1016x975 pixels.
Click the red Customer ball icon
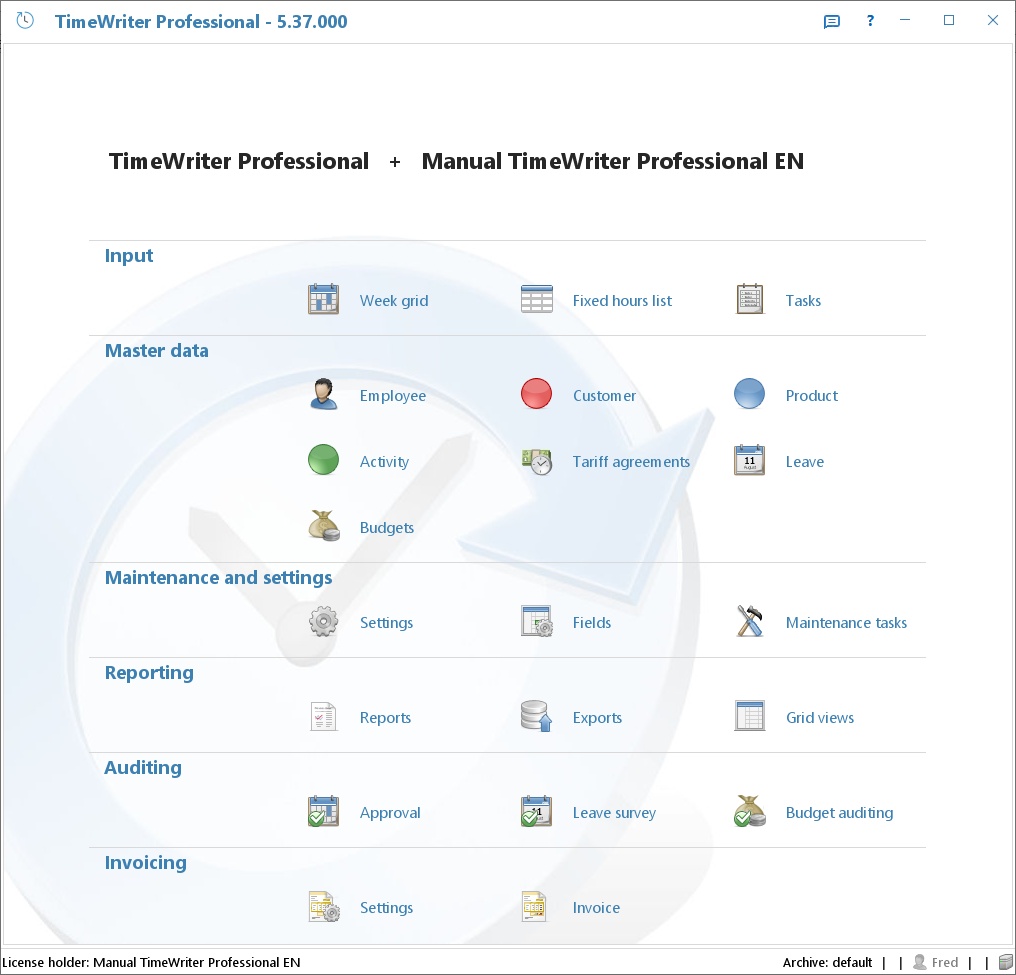(x=537, y=394)
